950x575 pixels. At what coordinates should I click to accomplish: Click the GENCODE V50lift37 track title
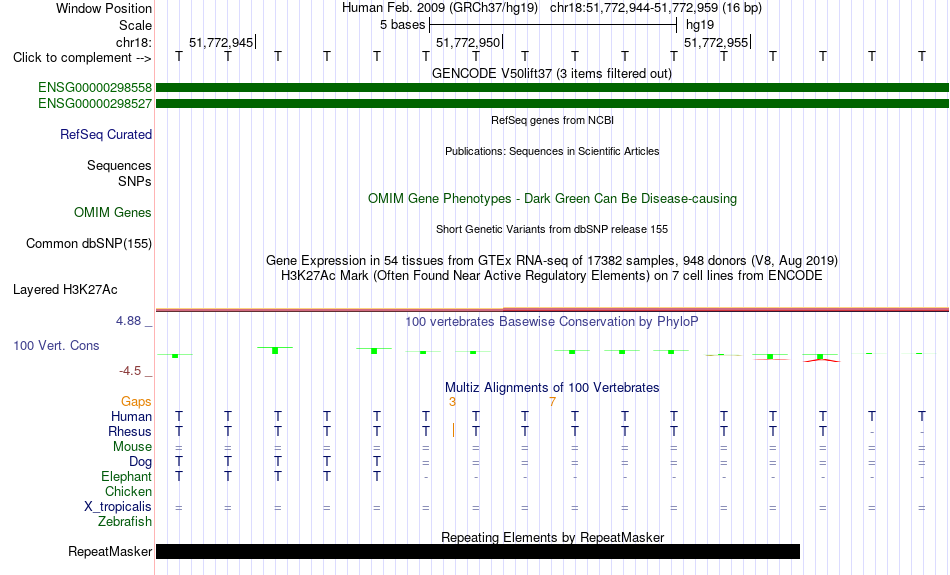(552, 74)
